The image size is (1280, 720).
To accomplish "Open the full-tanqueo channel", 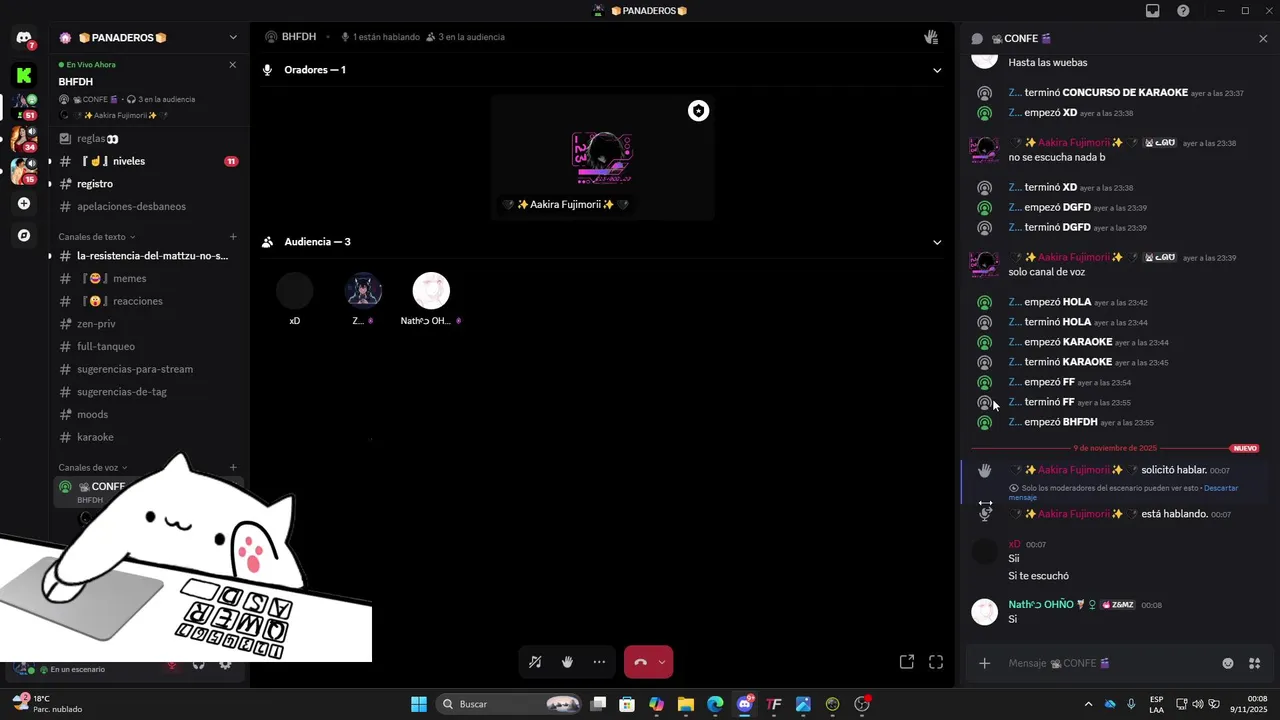I will click(148, 346).
